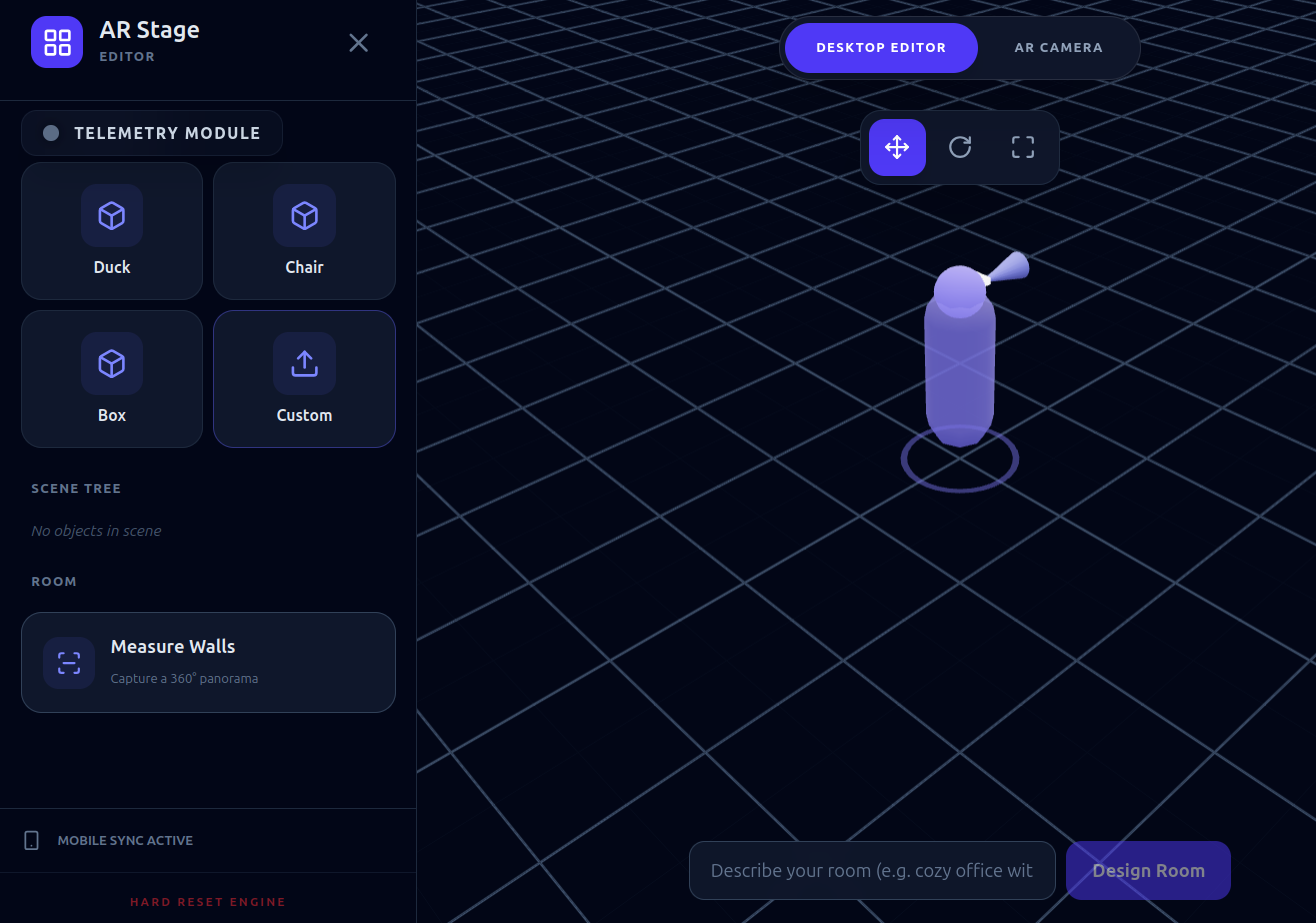Add a Duck object to the scene
This screenshot has height=923, width=1316.
click(112, 231)
